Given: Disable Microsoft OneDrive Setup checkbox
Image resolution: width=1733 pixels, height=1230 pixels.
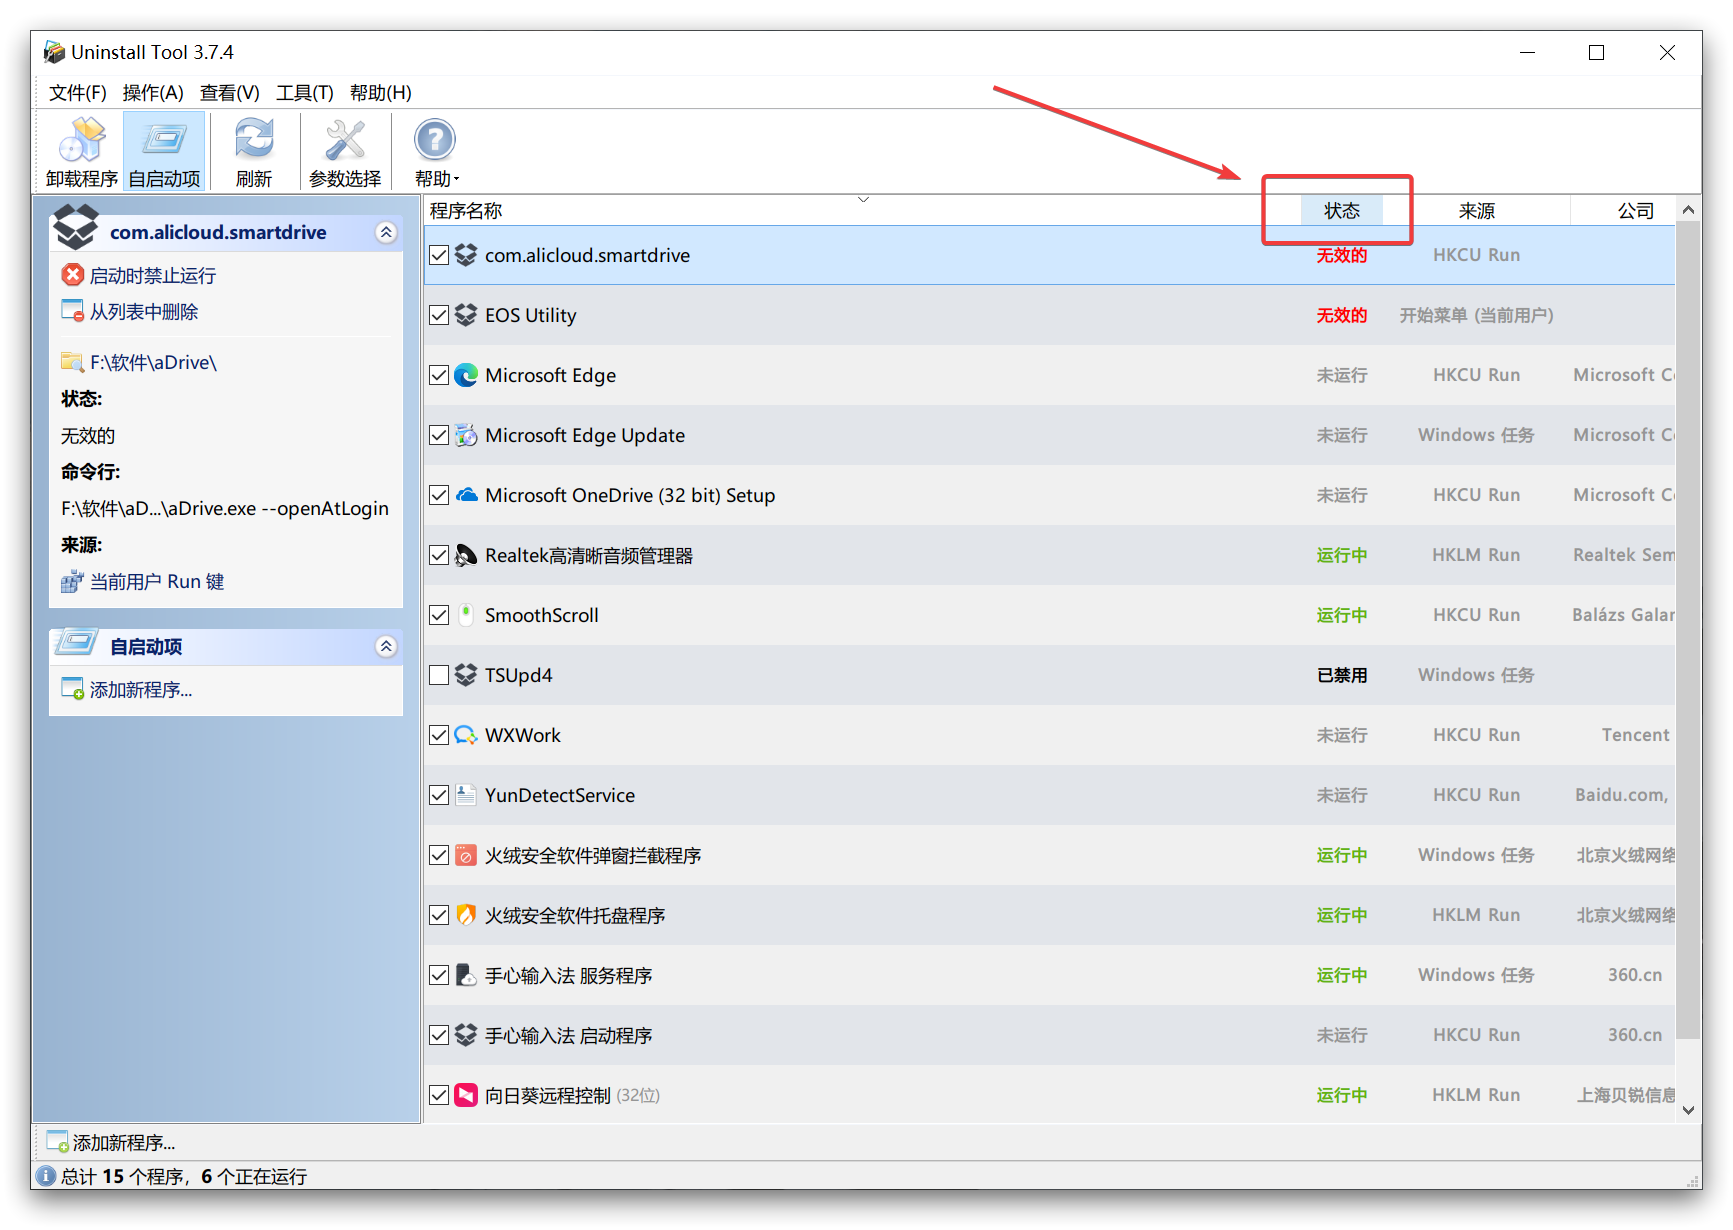Looking at the screenshot, I should [439, 495].
